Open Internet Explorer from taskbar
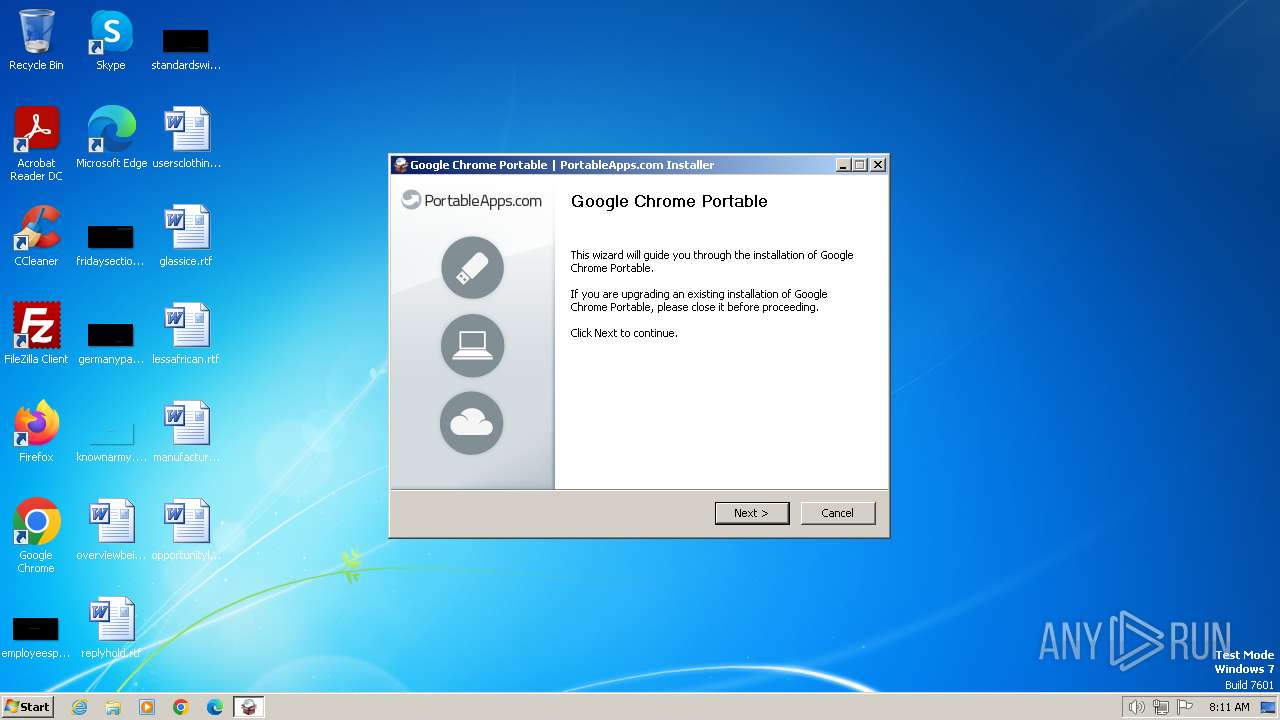The width and height of the screenshot is (1280, 720). click(79, 707)
